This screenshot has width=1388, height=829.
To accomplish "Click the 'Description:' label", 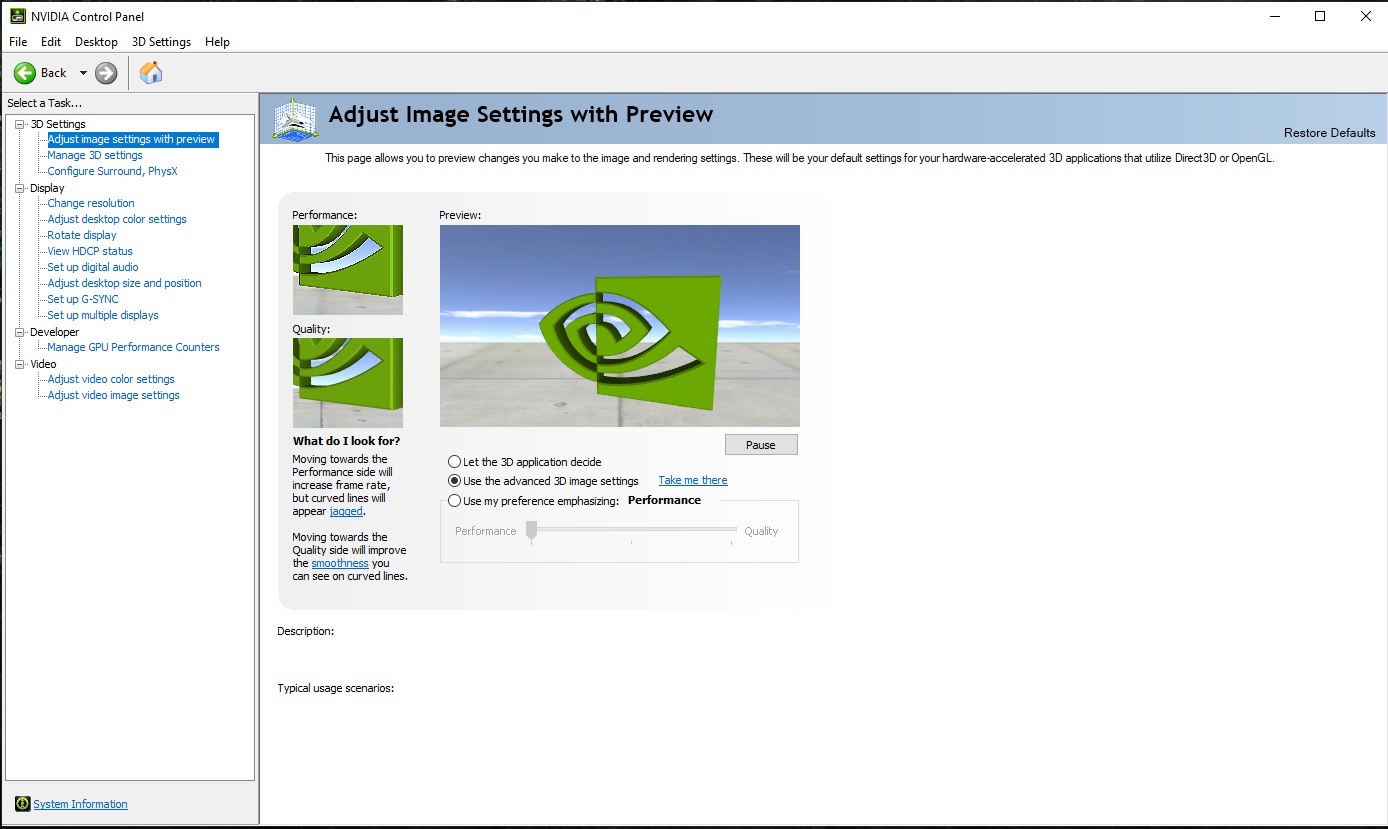I will 306,631.
